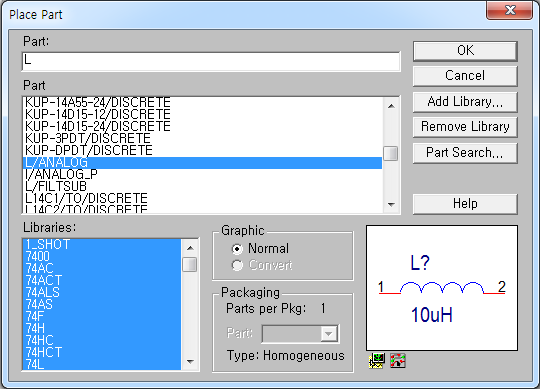Image resolution: width=540 pixels, height=389 pixels.
Task: Select KUP-14A55-24/DISCRETE in part list
Action: (x=202, y=103)
